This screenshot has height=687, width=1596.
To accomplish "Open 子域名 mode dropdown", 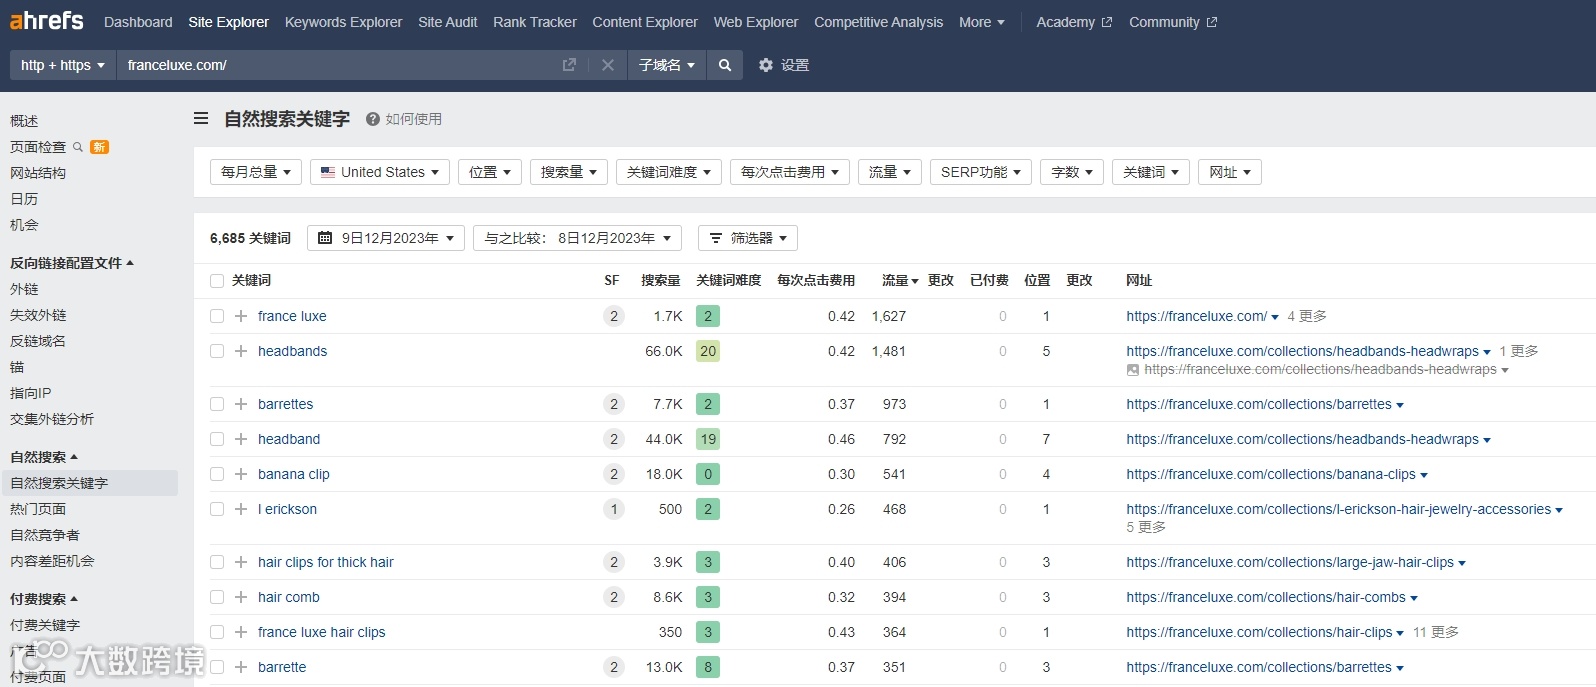I will coord(667,65).
